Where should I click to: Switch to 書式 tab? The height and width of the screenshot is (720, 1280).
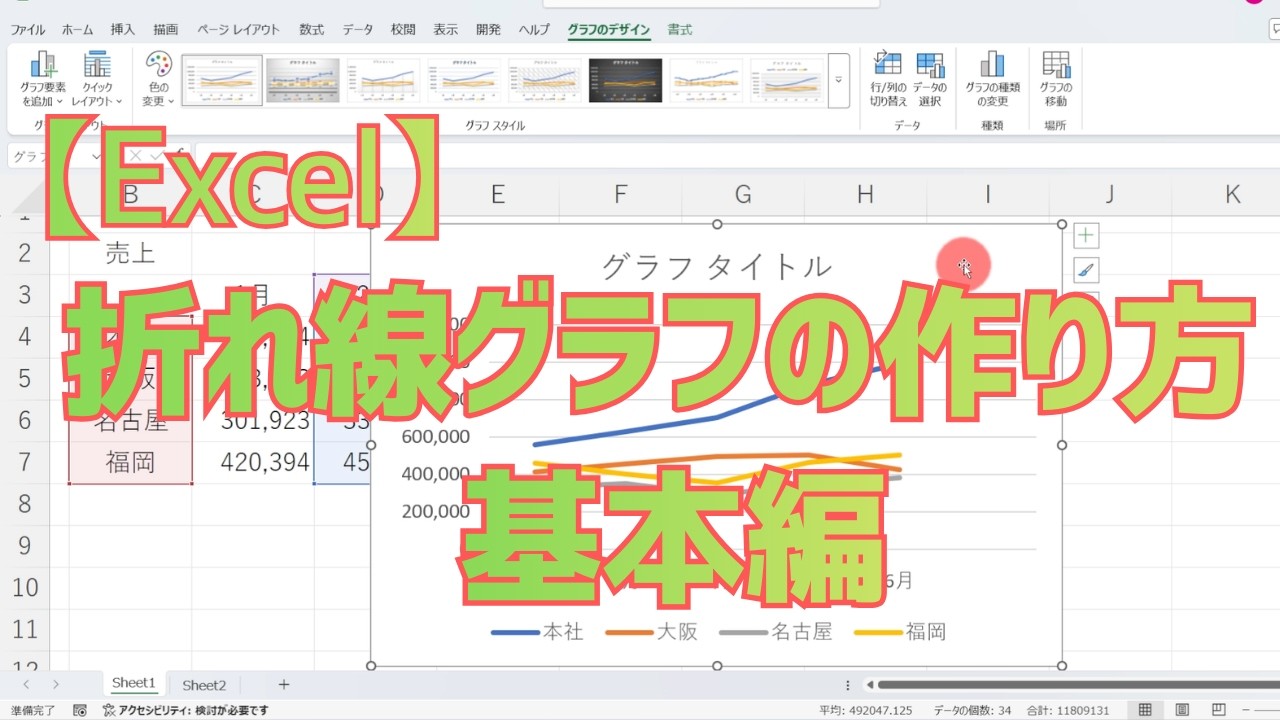coord(680,30)
